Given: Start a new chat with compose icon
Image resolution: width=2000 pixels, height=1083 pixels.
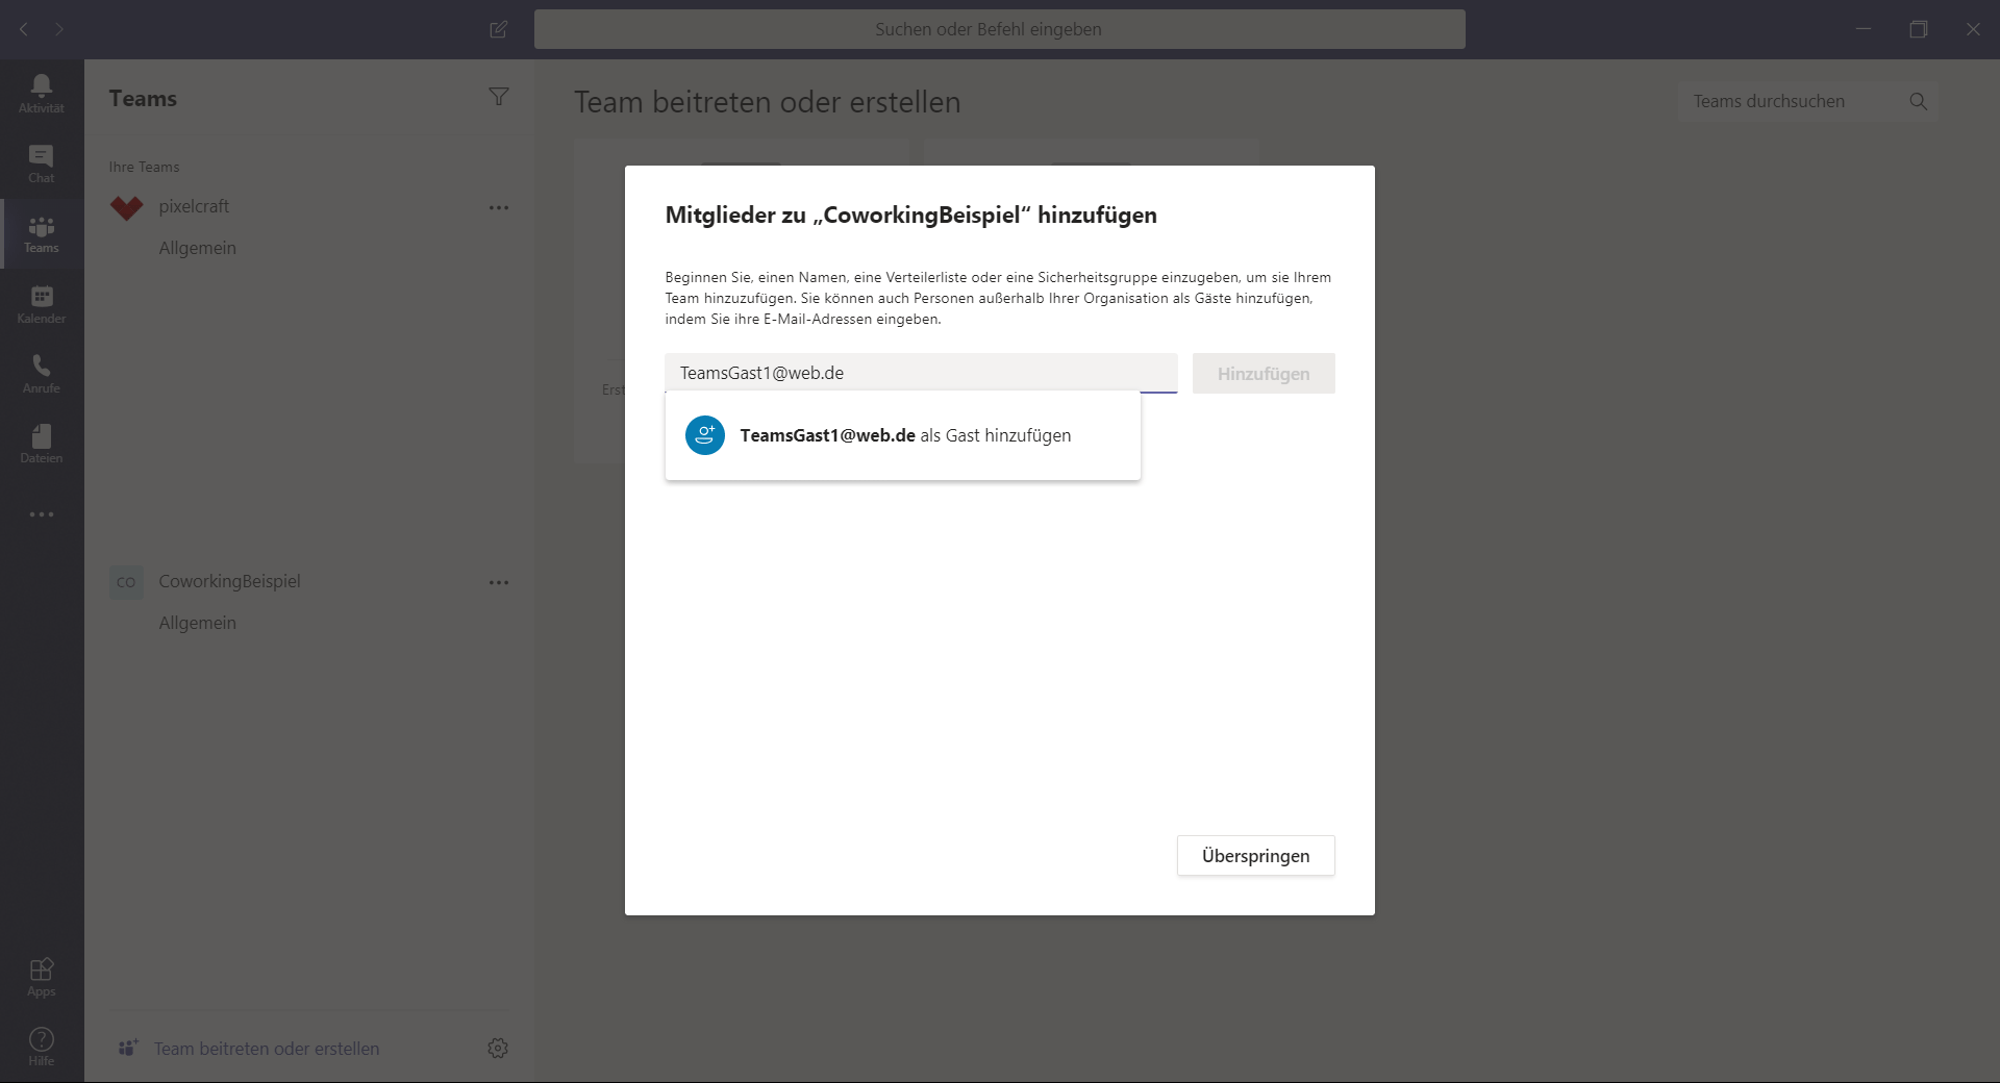Looking at the screenshot, I should pos(498,29).
